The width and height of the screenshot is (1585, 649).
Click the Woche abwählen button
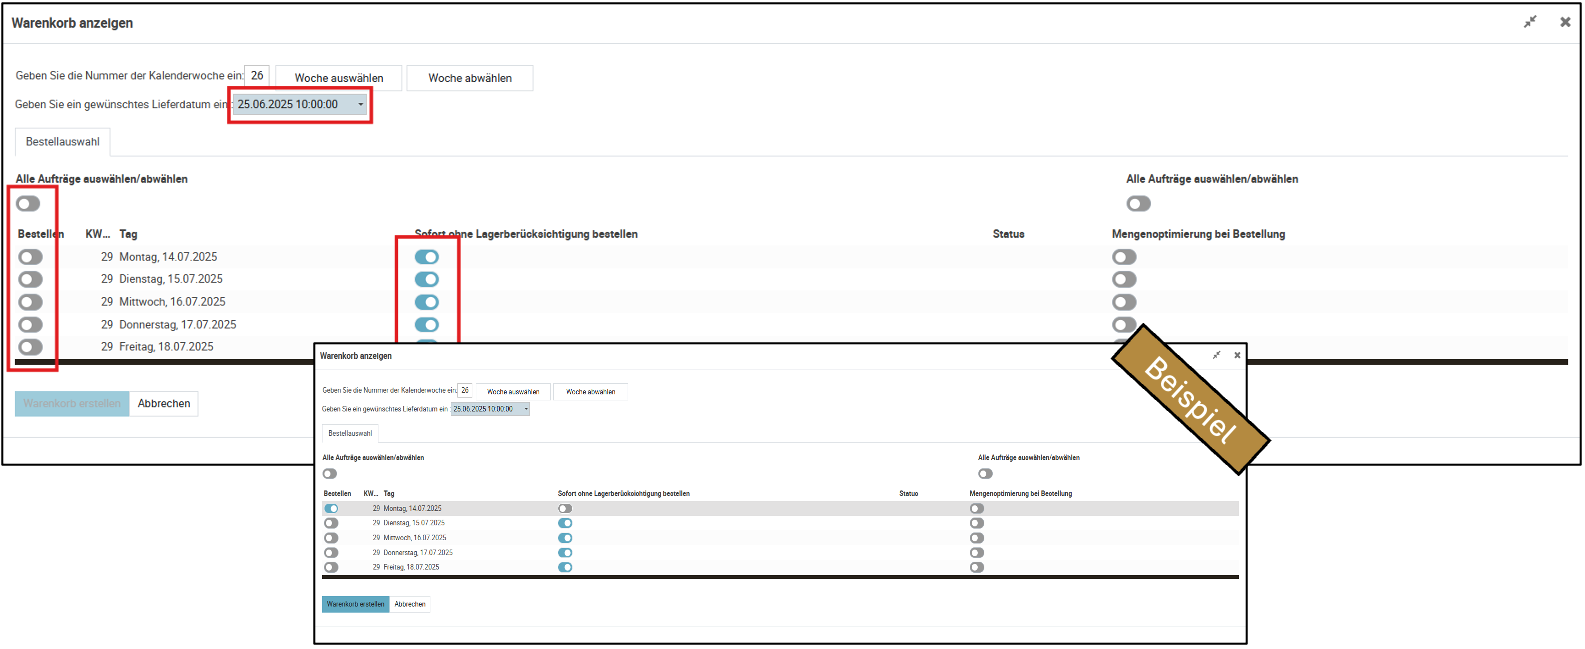click(x=470, y=78)
